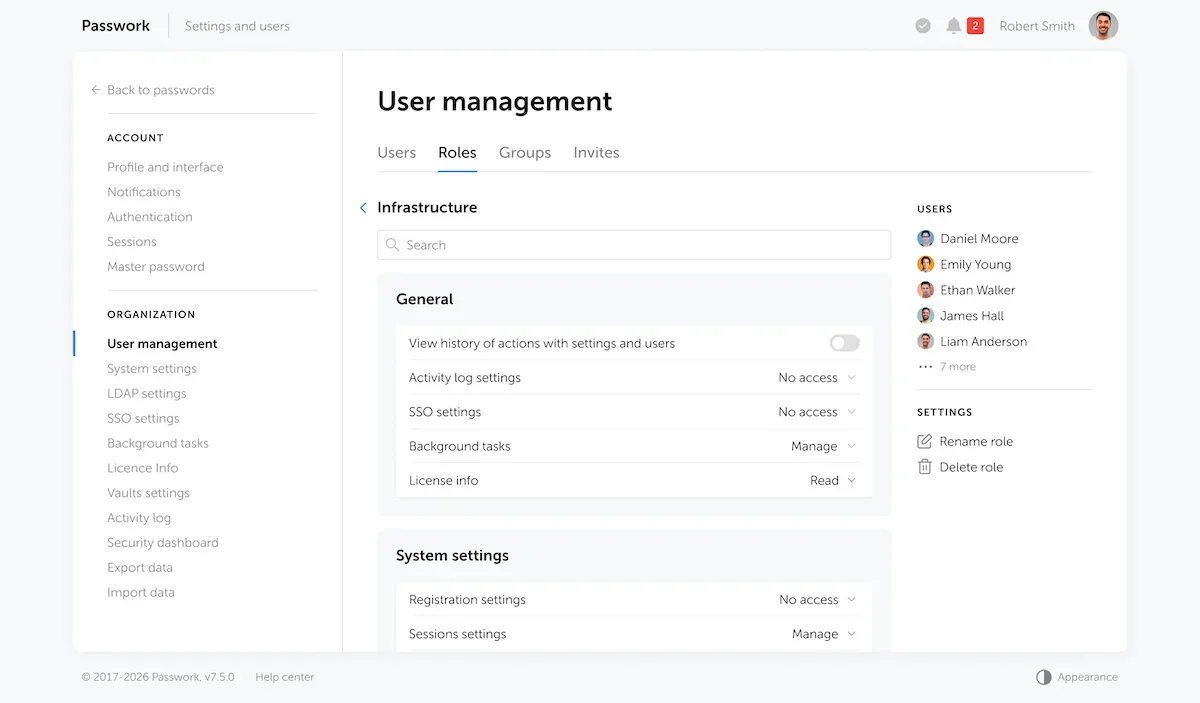The image size is (1200, 703).
Task: Click Liam Anderson's avatar
Action: pos(926,341)
